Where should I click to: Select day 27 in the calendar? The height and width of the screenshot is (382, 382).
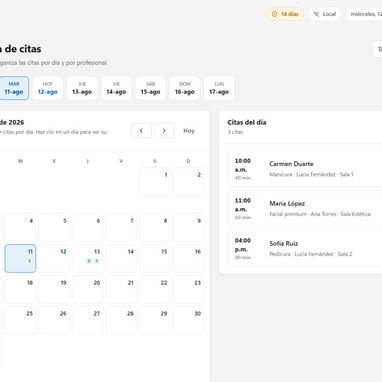point(88,320)
